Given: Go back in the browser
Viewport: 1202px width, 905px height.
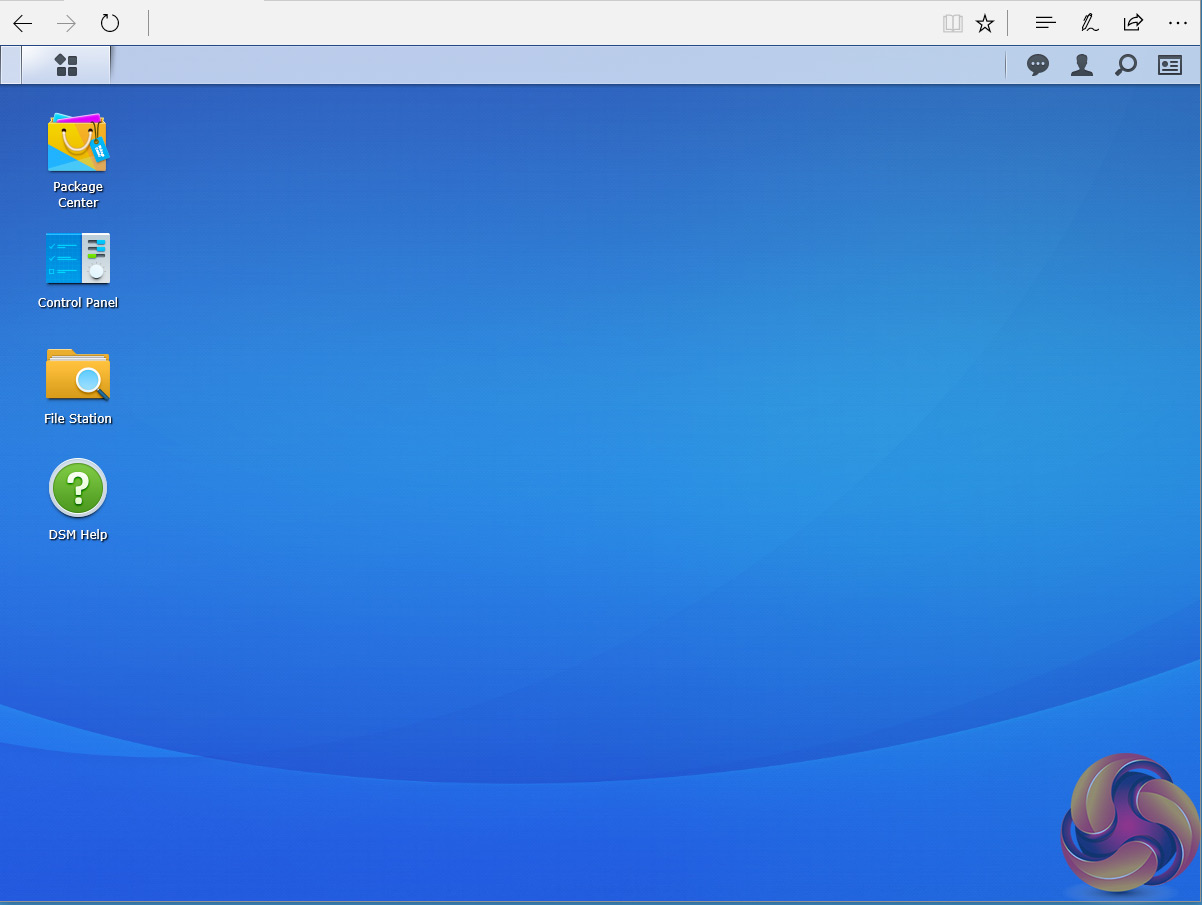Looking at the screenshot, I should click(22, 23).
